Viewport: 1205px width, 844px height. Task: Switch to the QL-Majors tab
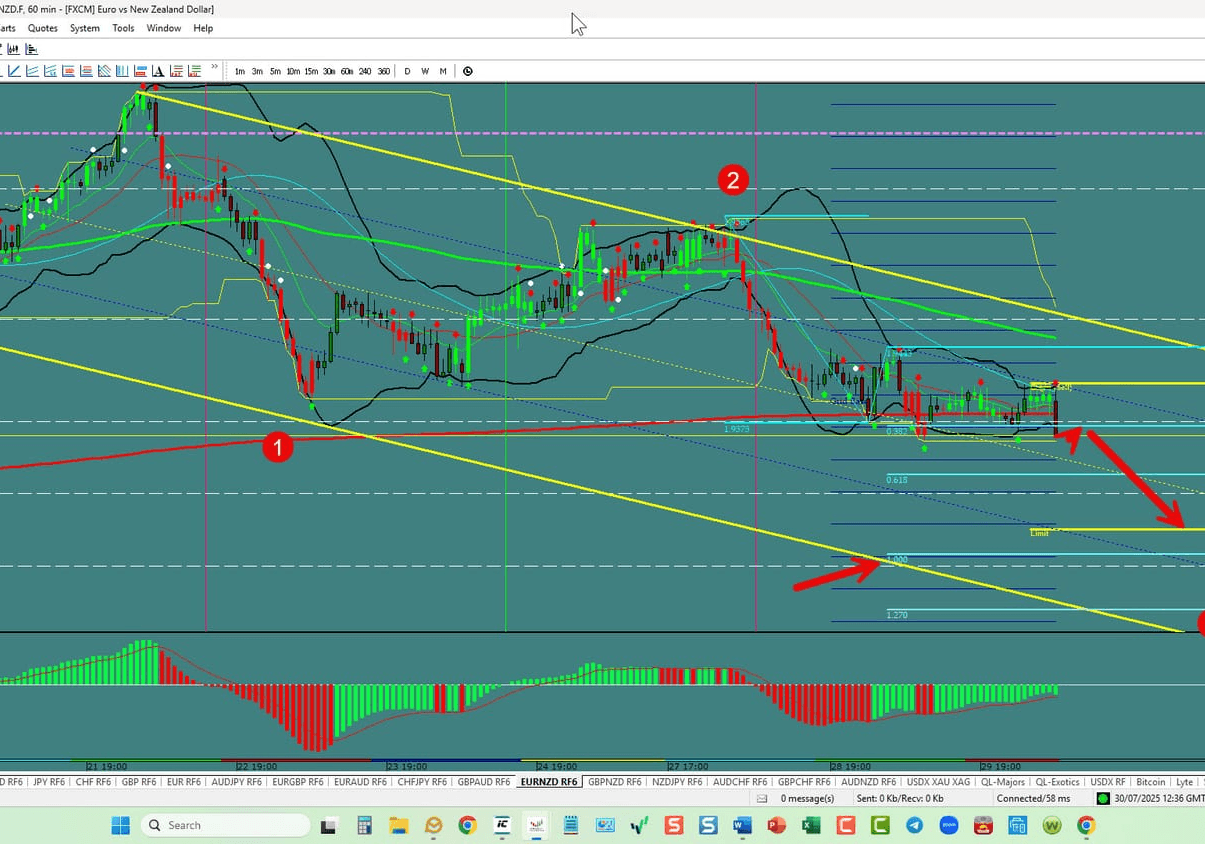click(x=1003, y=781)
